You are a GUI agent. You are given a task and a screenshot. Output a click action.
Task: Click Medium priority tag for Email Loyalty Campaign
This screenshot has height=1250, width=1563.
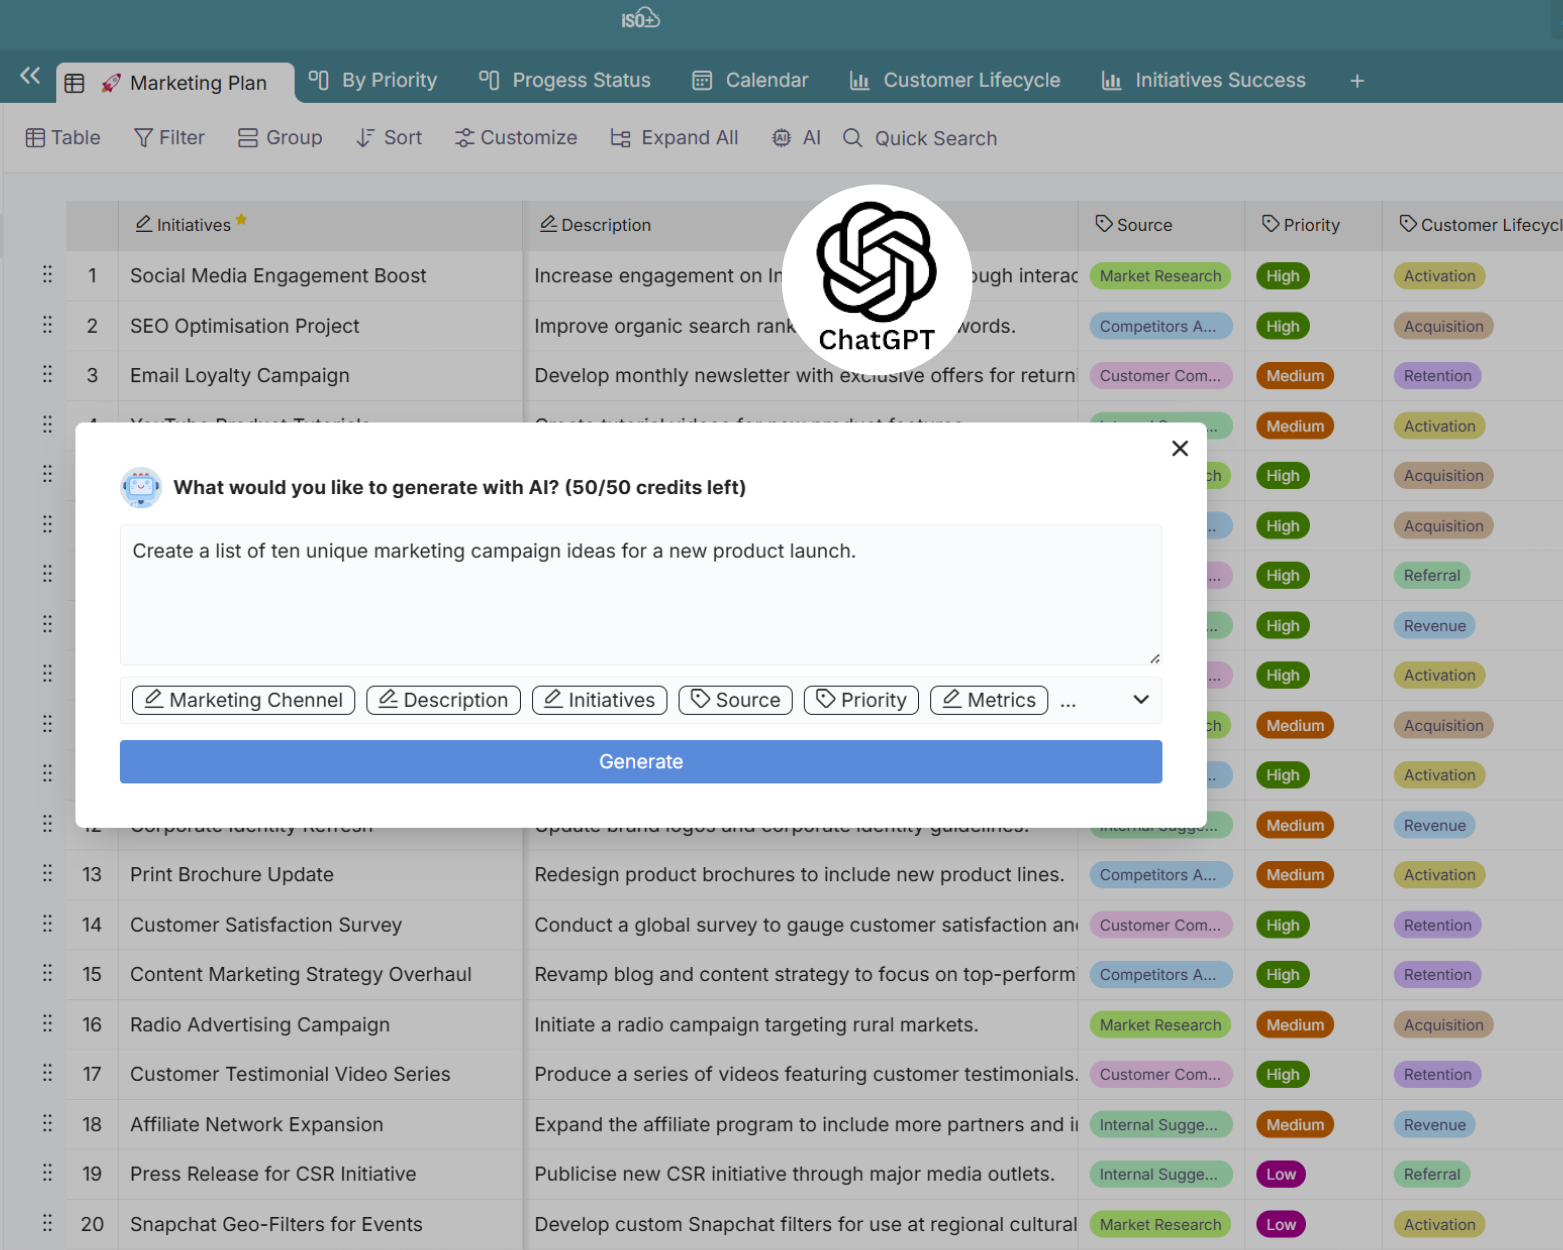click(1295, 376)
